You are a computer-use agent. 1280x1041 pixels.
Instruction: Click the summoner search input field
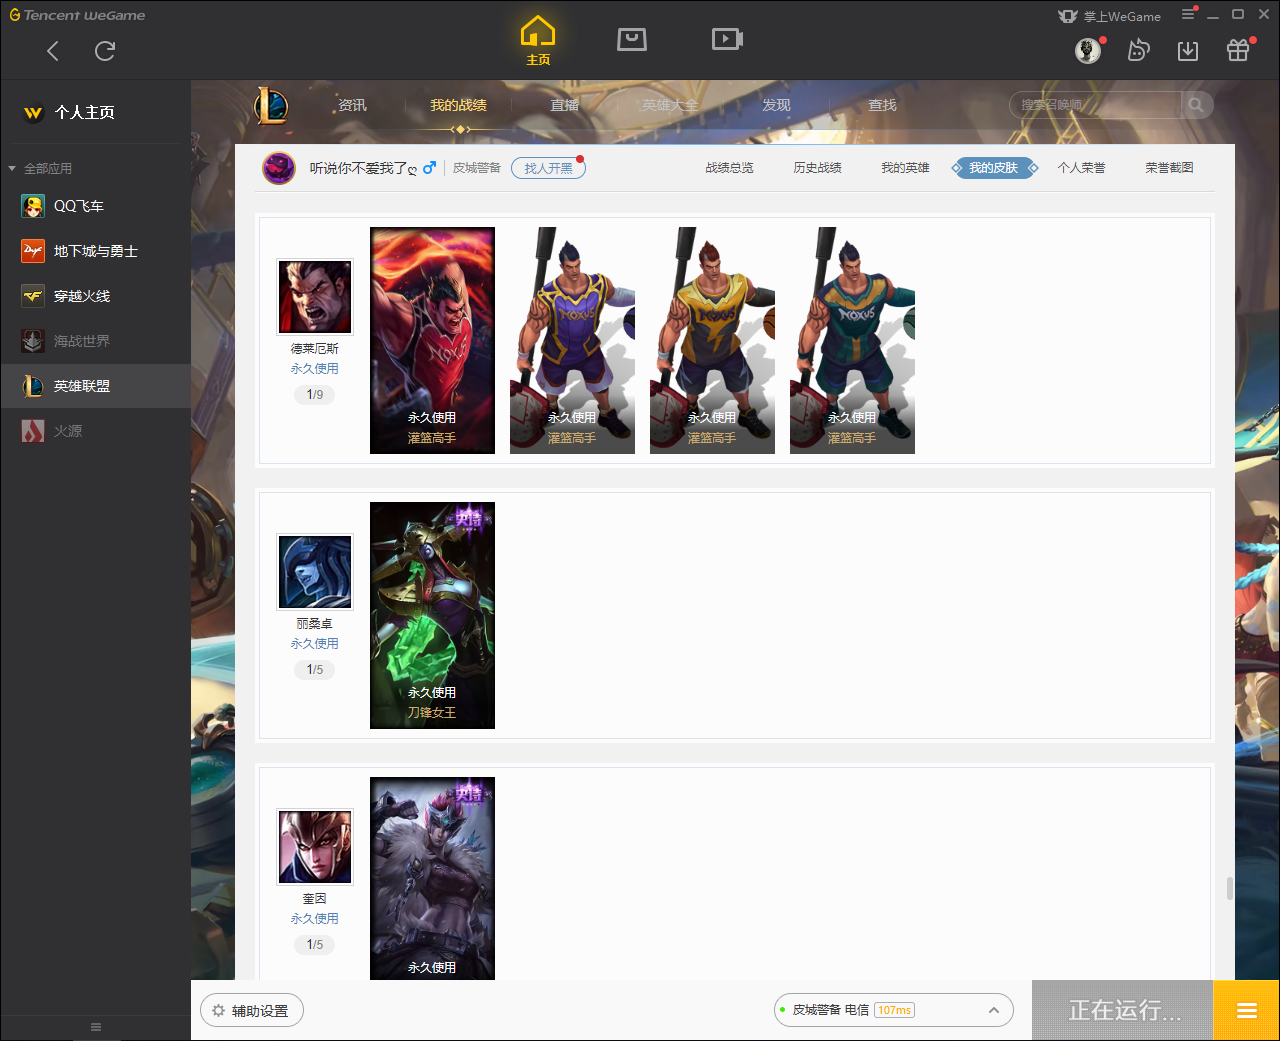click(x=1096, y=105)
